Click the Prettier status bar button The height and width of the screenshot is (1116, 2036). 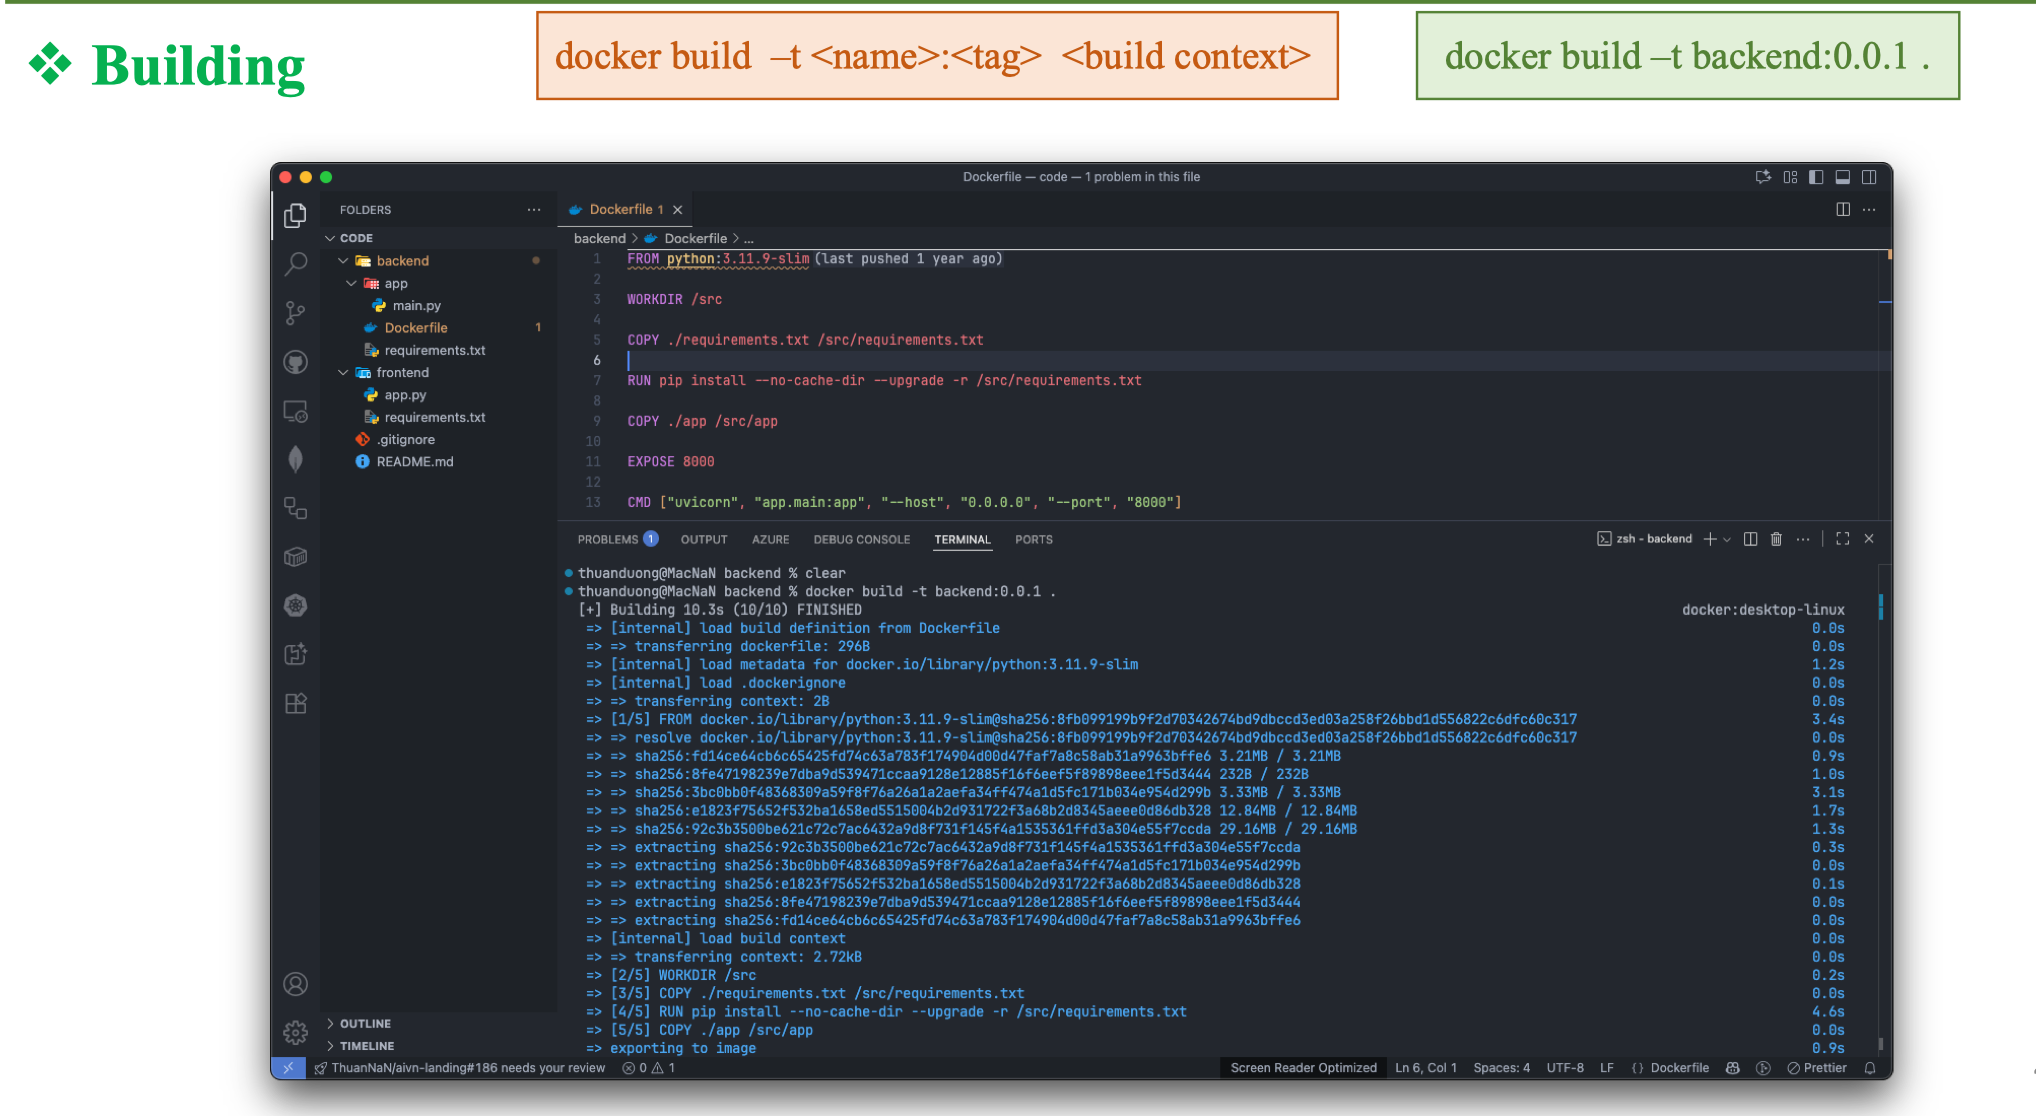coord(1817,1068)
